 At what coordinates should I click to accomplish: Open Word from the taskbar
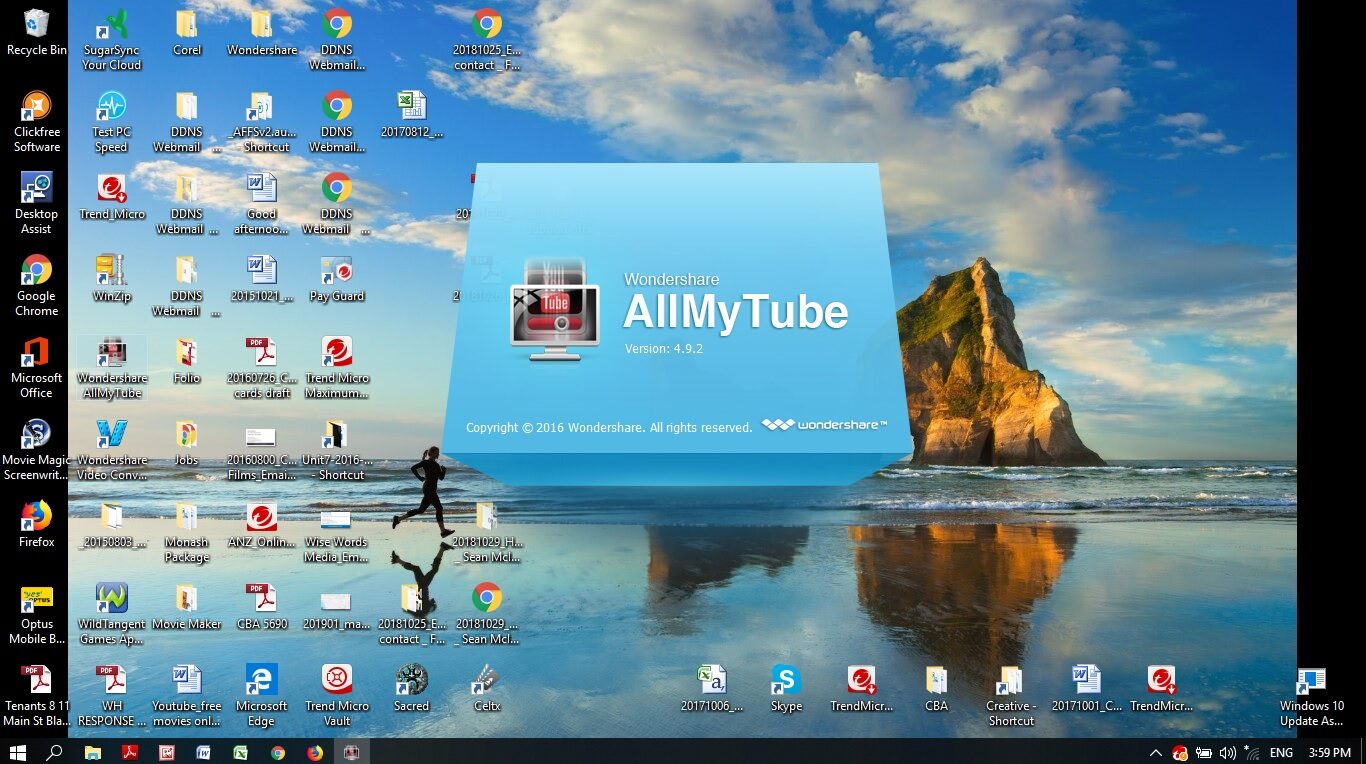tap(204, 752)
